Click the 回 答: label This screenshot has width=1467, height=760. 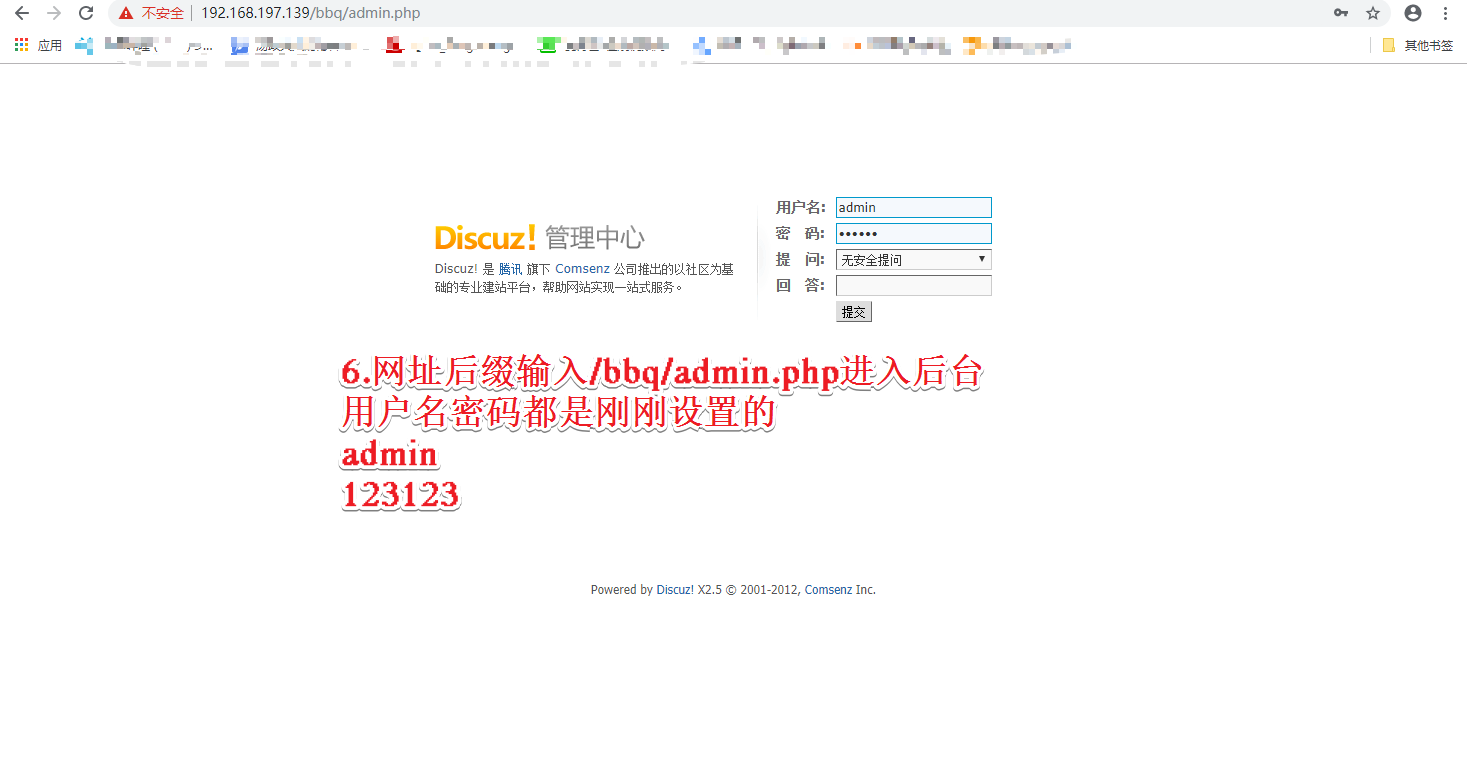pos(801,286)
